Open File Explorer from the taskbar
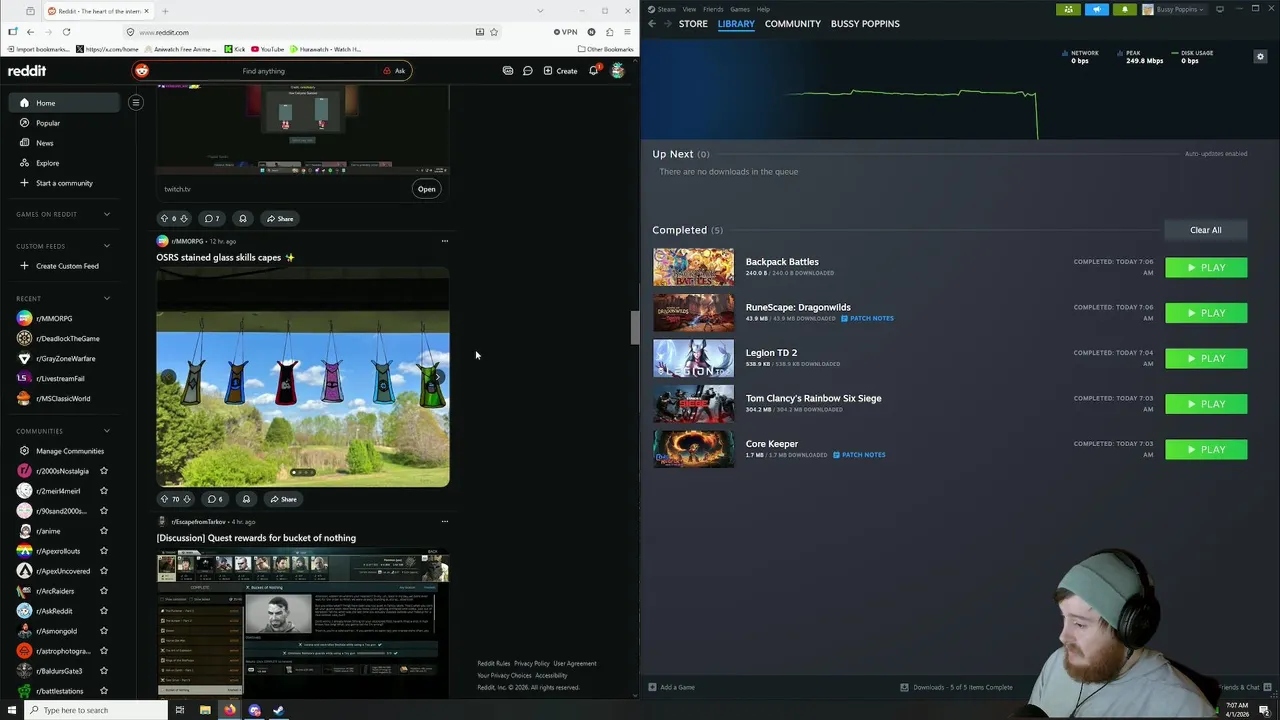 point(205,710)
